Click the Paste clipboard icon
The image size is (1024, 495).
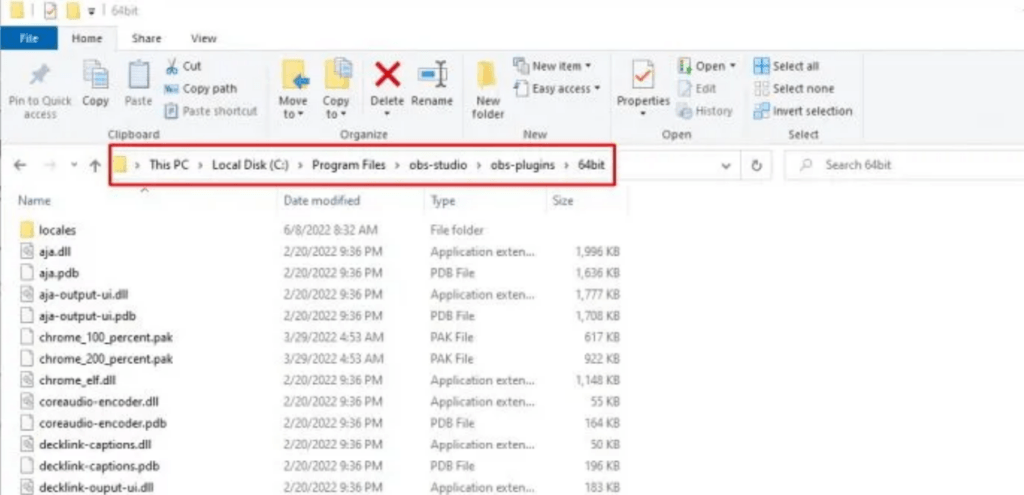click(x=138, y=74)
